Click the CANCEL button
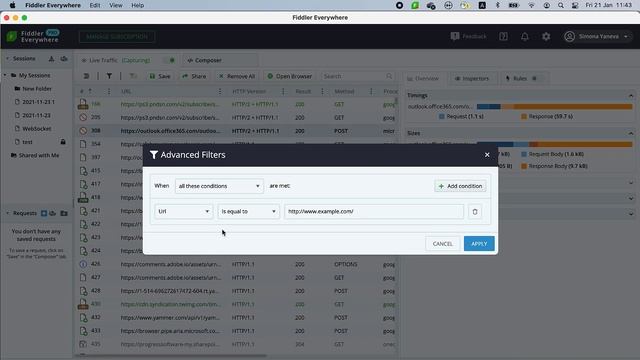640x360 pixels. [442, 244]
